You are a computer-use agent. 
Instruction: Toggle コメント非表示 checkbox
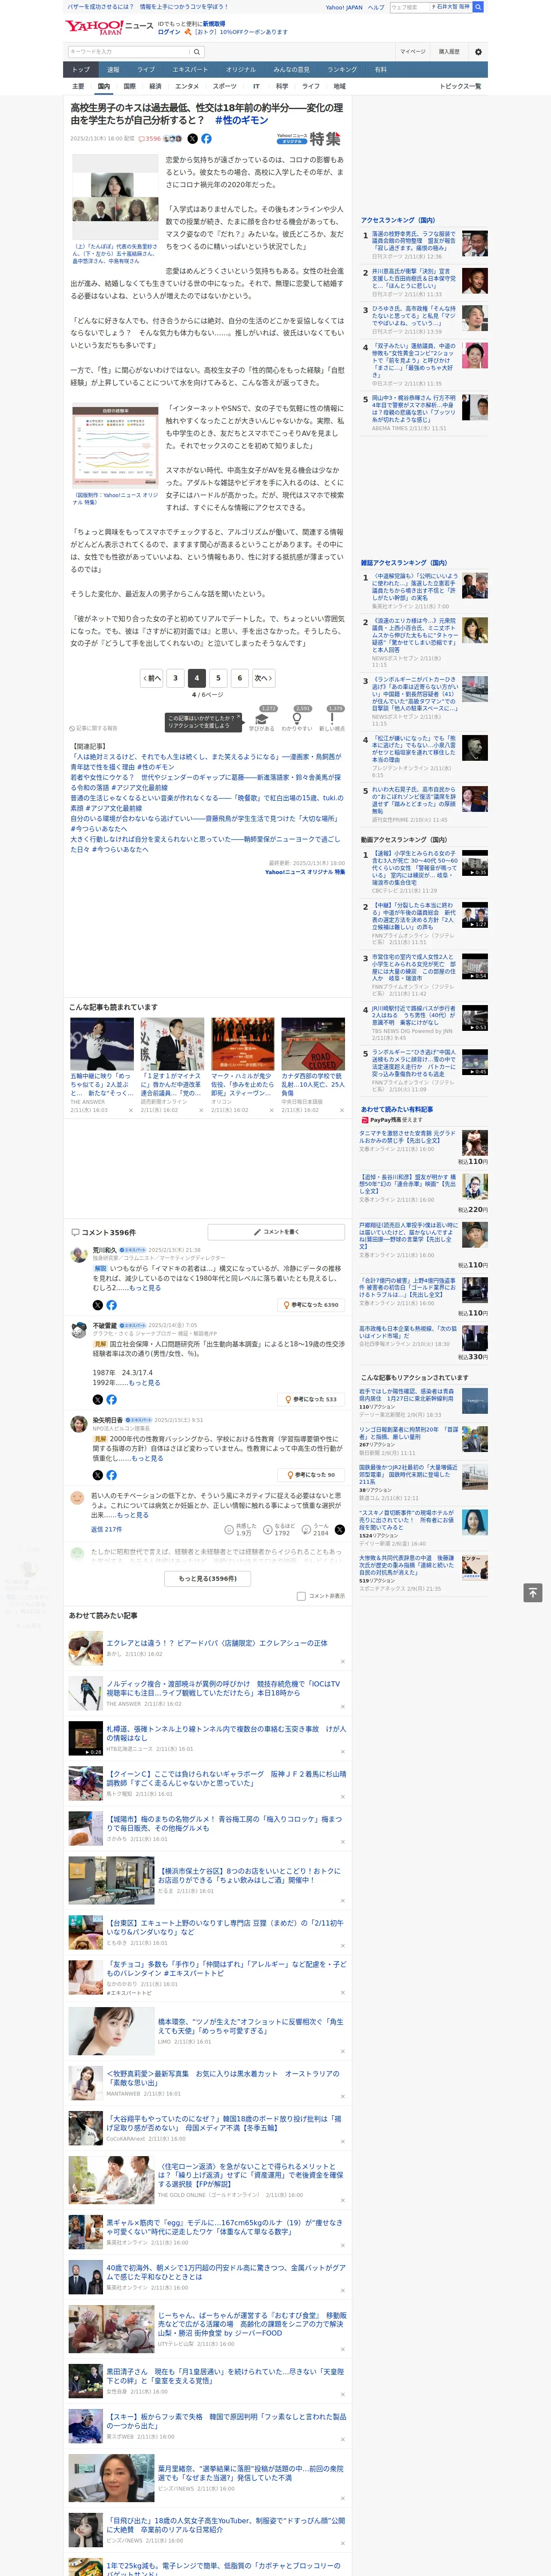(301, 1596)
